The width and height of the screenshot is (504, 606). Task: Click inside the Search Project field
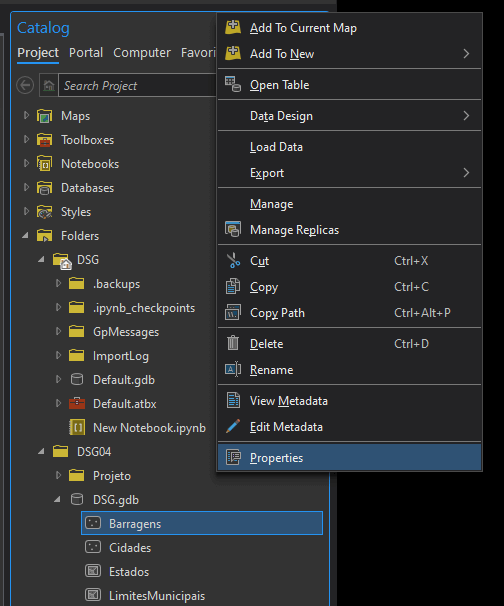tap(137, 85)
